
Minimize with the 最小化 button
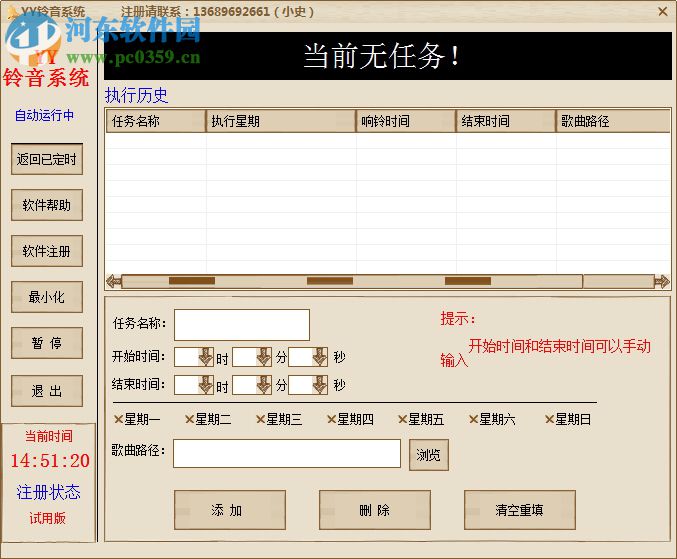pos(47,297)
